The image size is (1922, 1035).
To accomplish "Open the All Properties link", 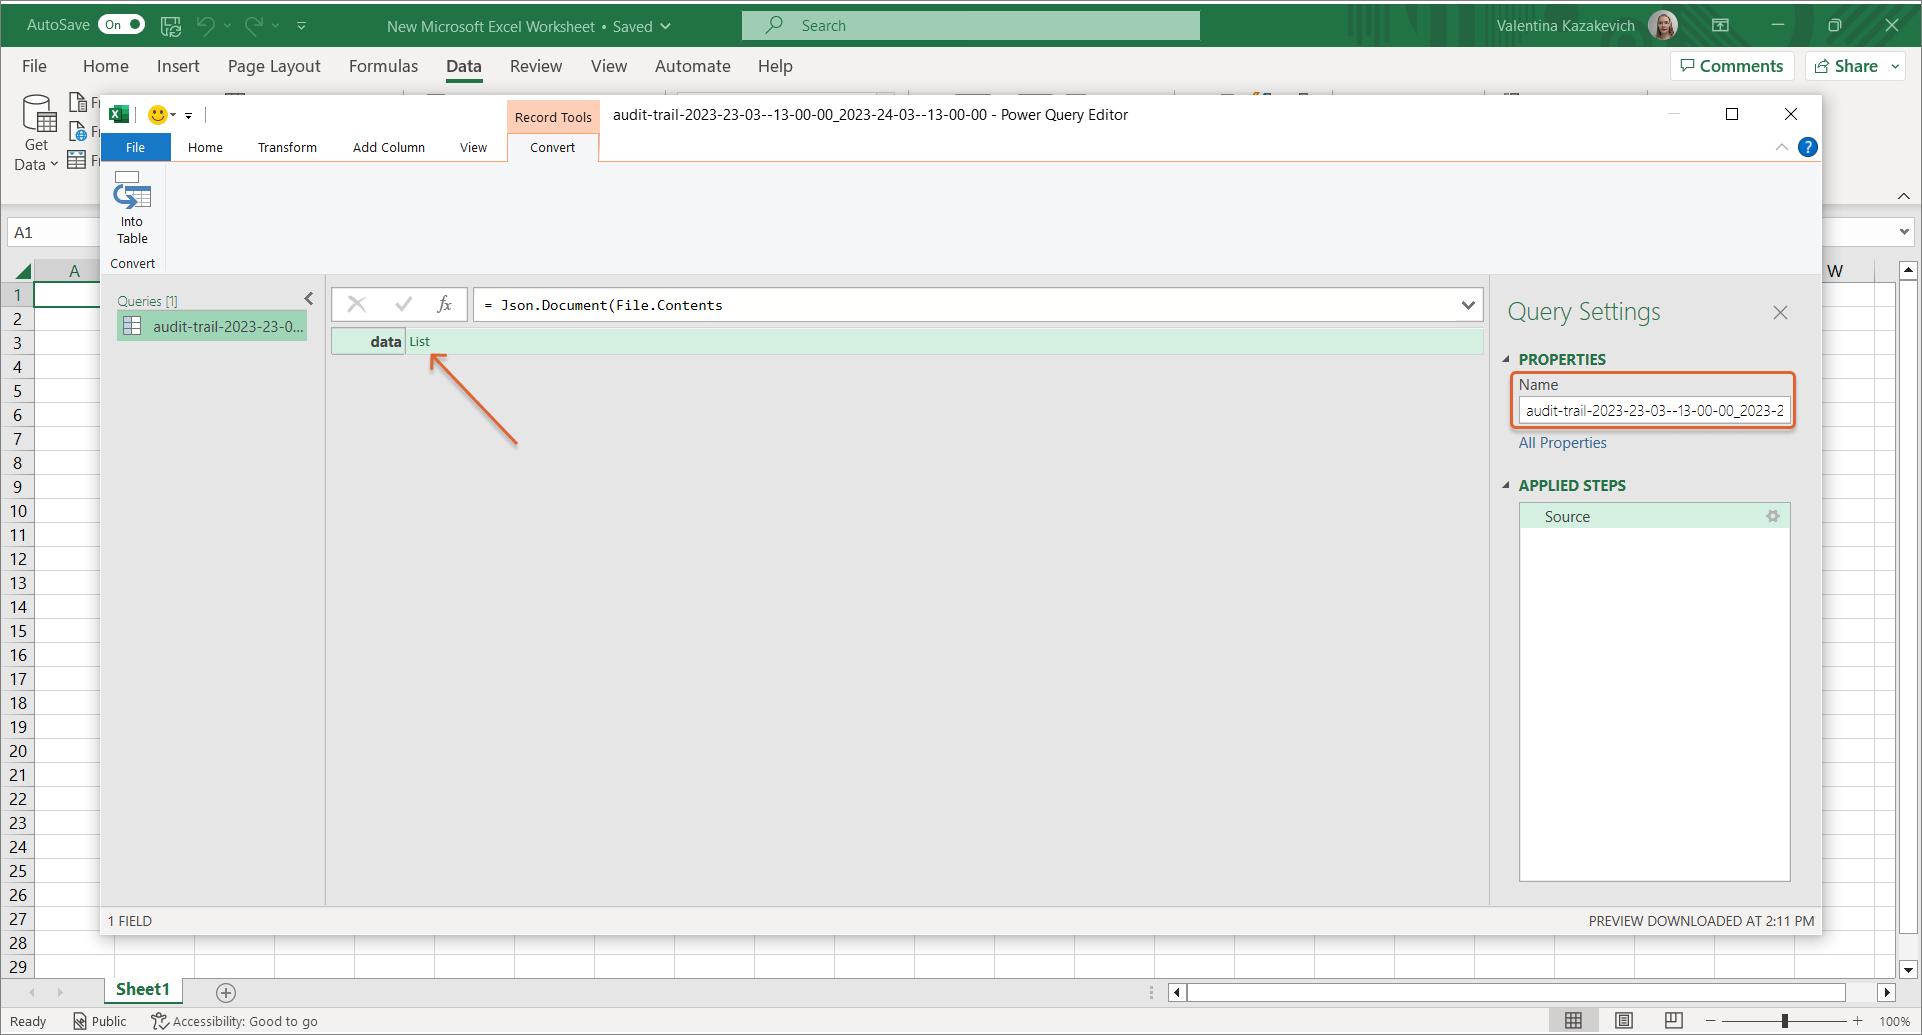I will click(x=1562, y=443).
